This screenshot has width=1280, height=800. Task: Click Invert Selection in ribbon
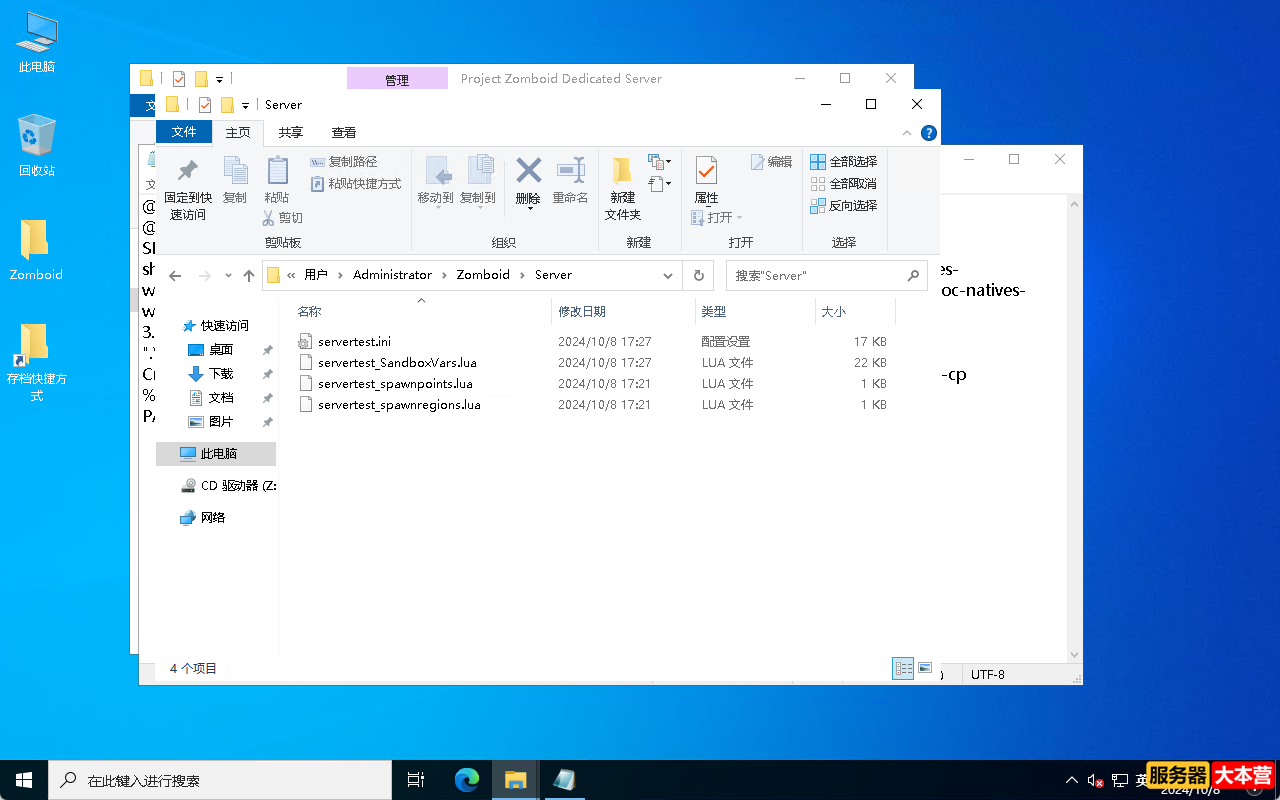click(844, 205)
